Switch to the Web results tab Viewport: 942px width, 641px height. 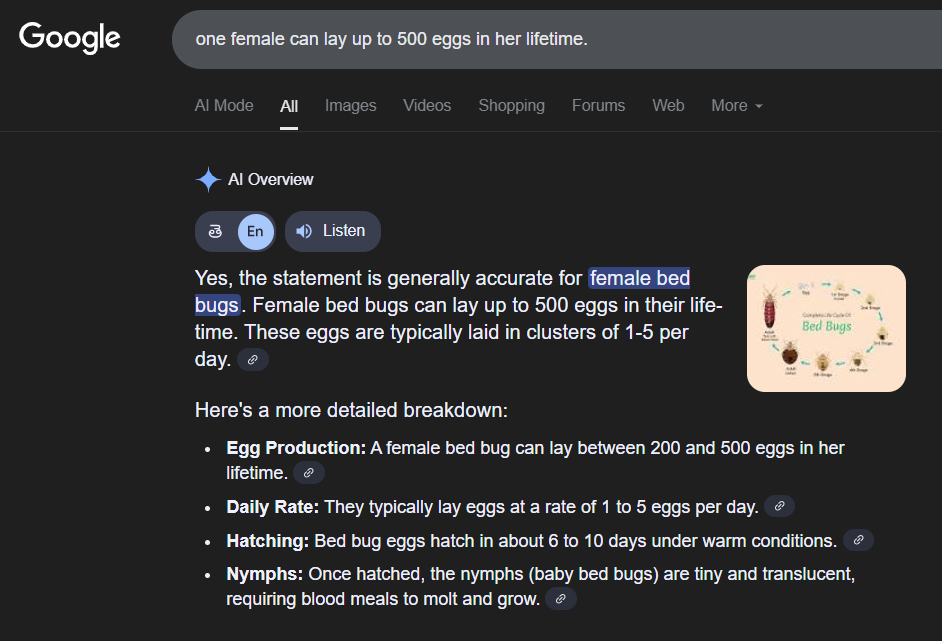(668, 105)
